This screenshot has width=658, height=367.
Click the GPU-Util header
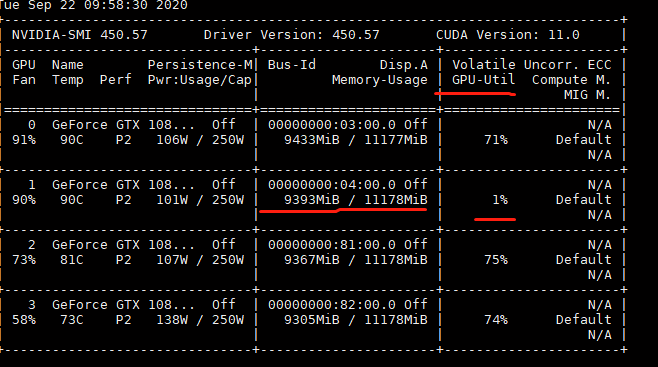point(483,80)
